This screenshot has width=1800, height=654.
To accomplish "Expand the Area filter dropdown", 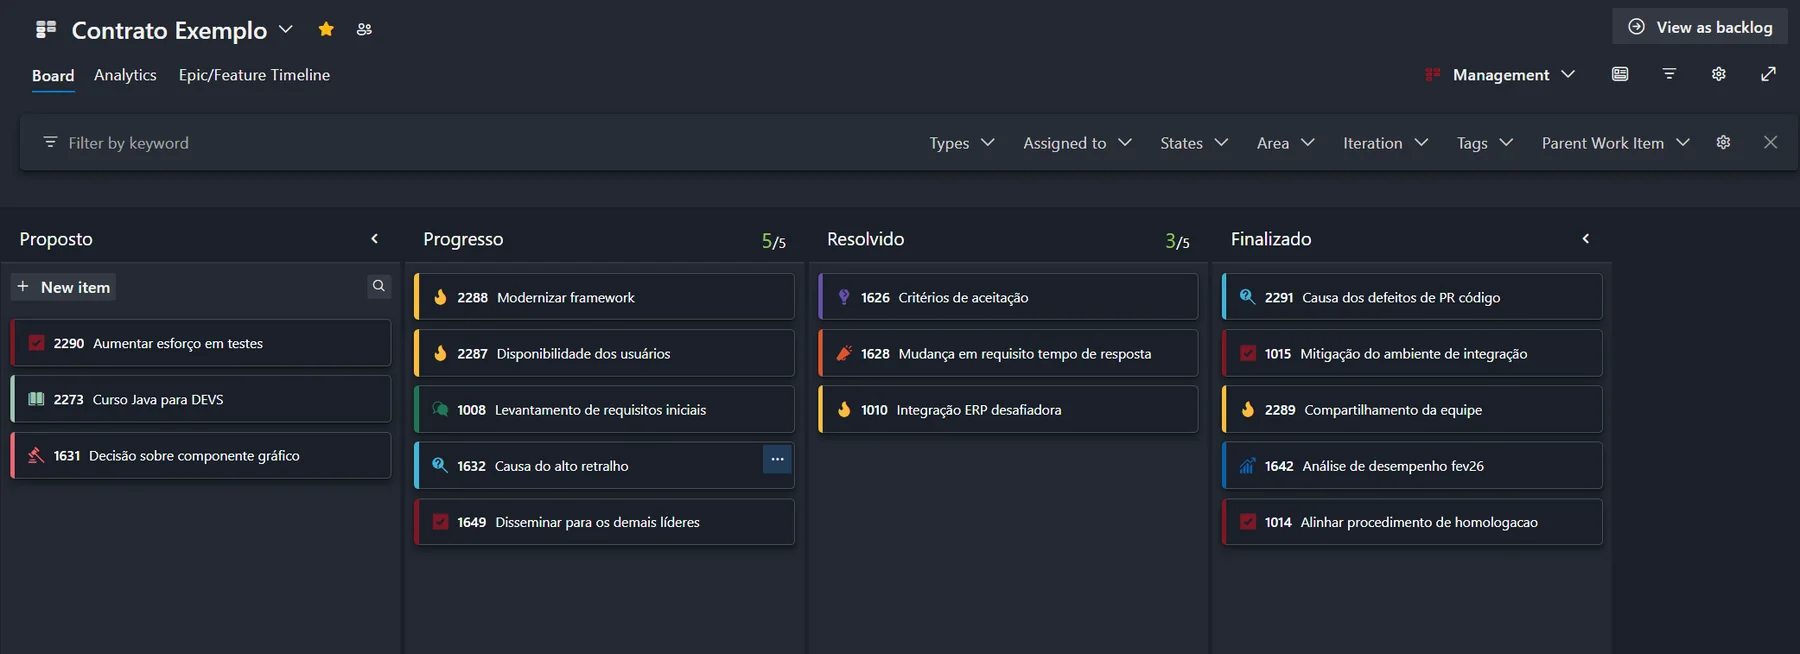I will (x=1285, y=143).
